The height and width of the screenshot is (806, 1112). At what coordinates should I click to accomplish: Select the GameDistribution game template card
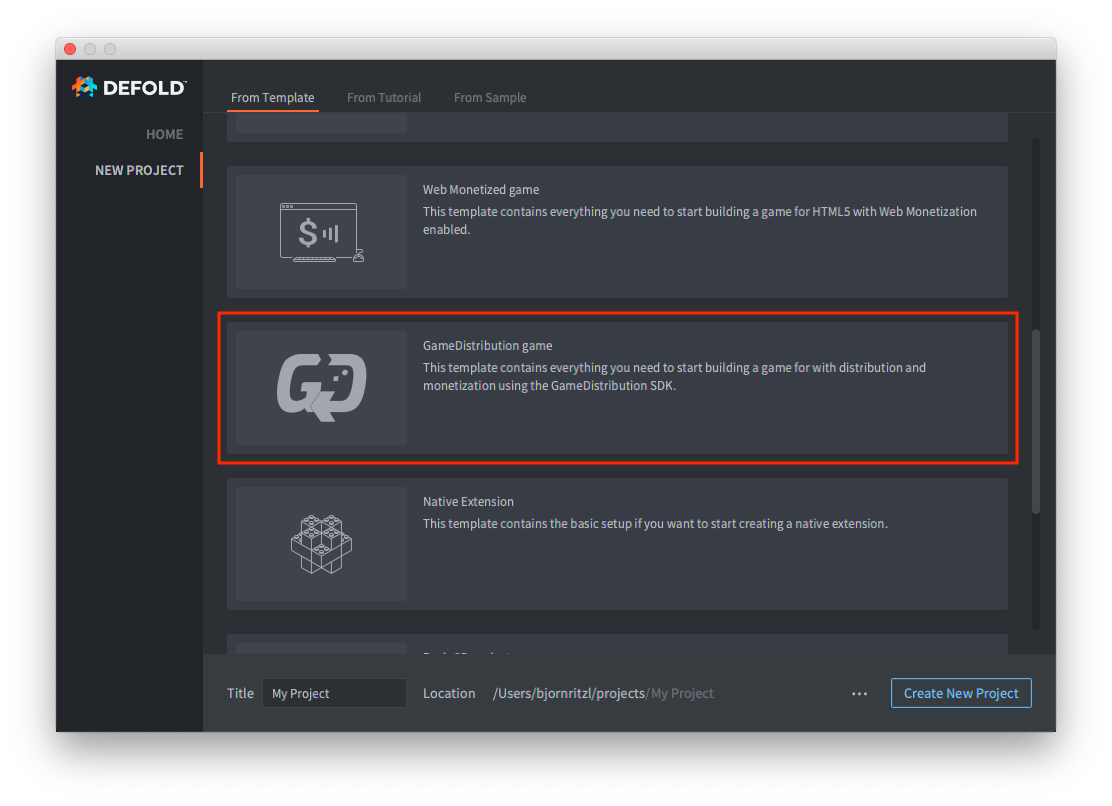point(618,388)
